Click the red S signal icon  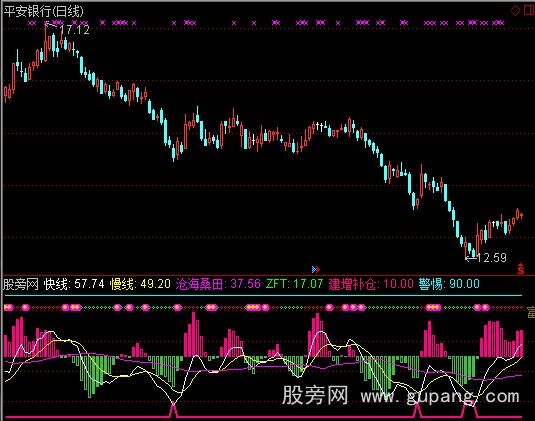pyautogui.click(x=521, y=269)
